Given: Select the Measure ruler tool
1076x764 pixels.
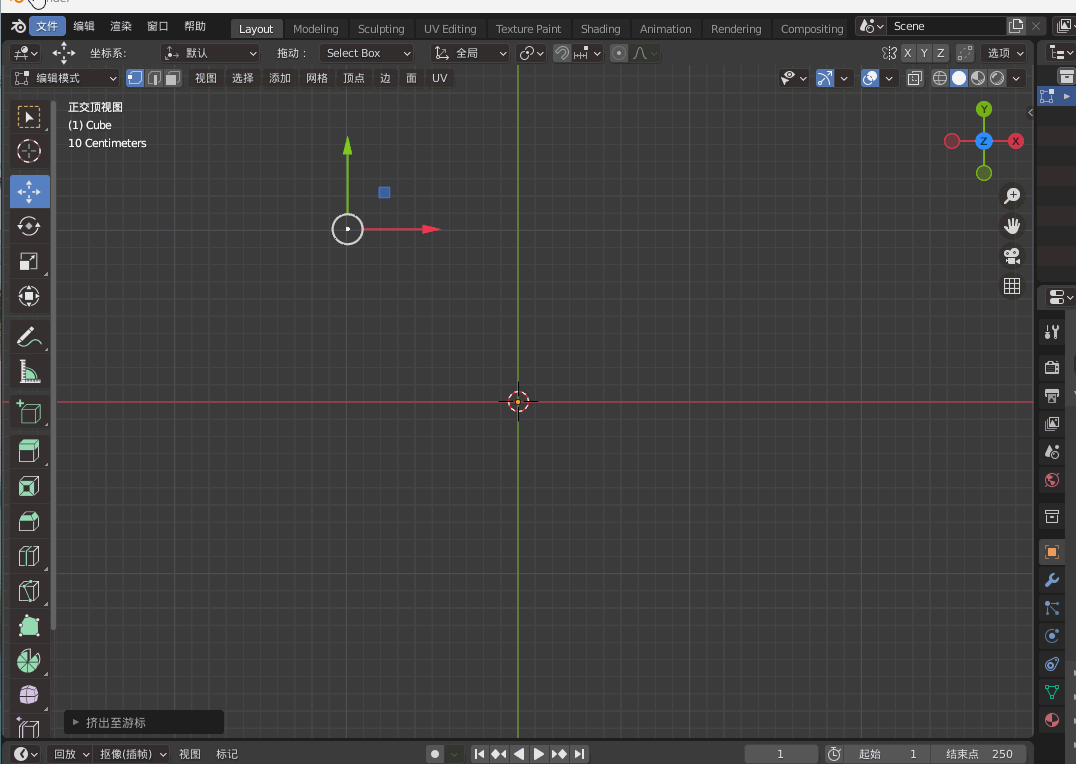Looking at the screenshot, I should (29, 372).
